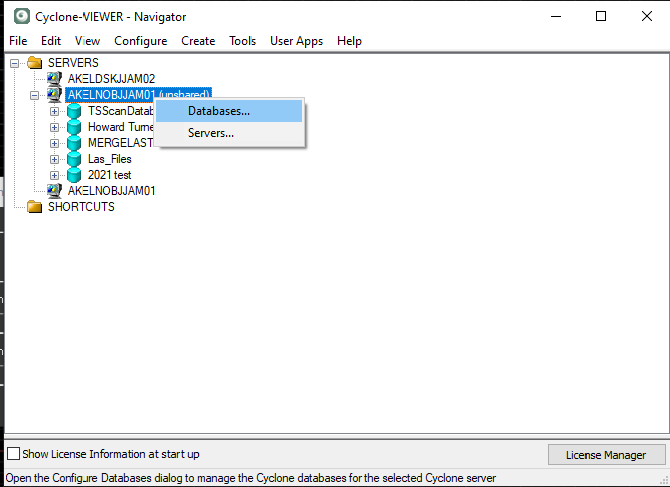The width and height of the screenshot is (670, 487).
Task: Click the 2021 test database icon
Action: (x=74, y=175)
